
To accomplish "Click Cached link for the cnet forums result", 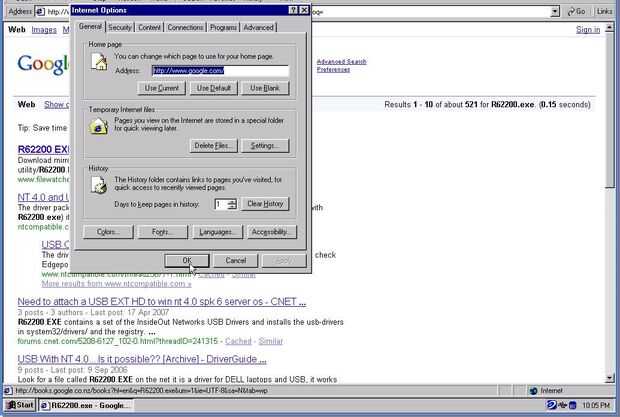I will 238,341.
